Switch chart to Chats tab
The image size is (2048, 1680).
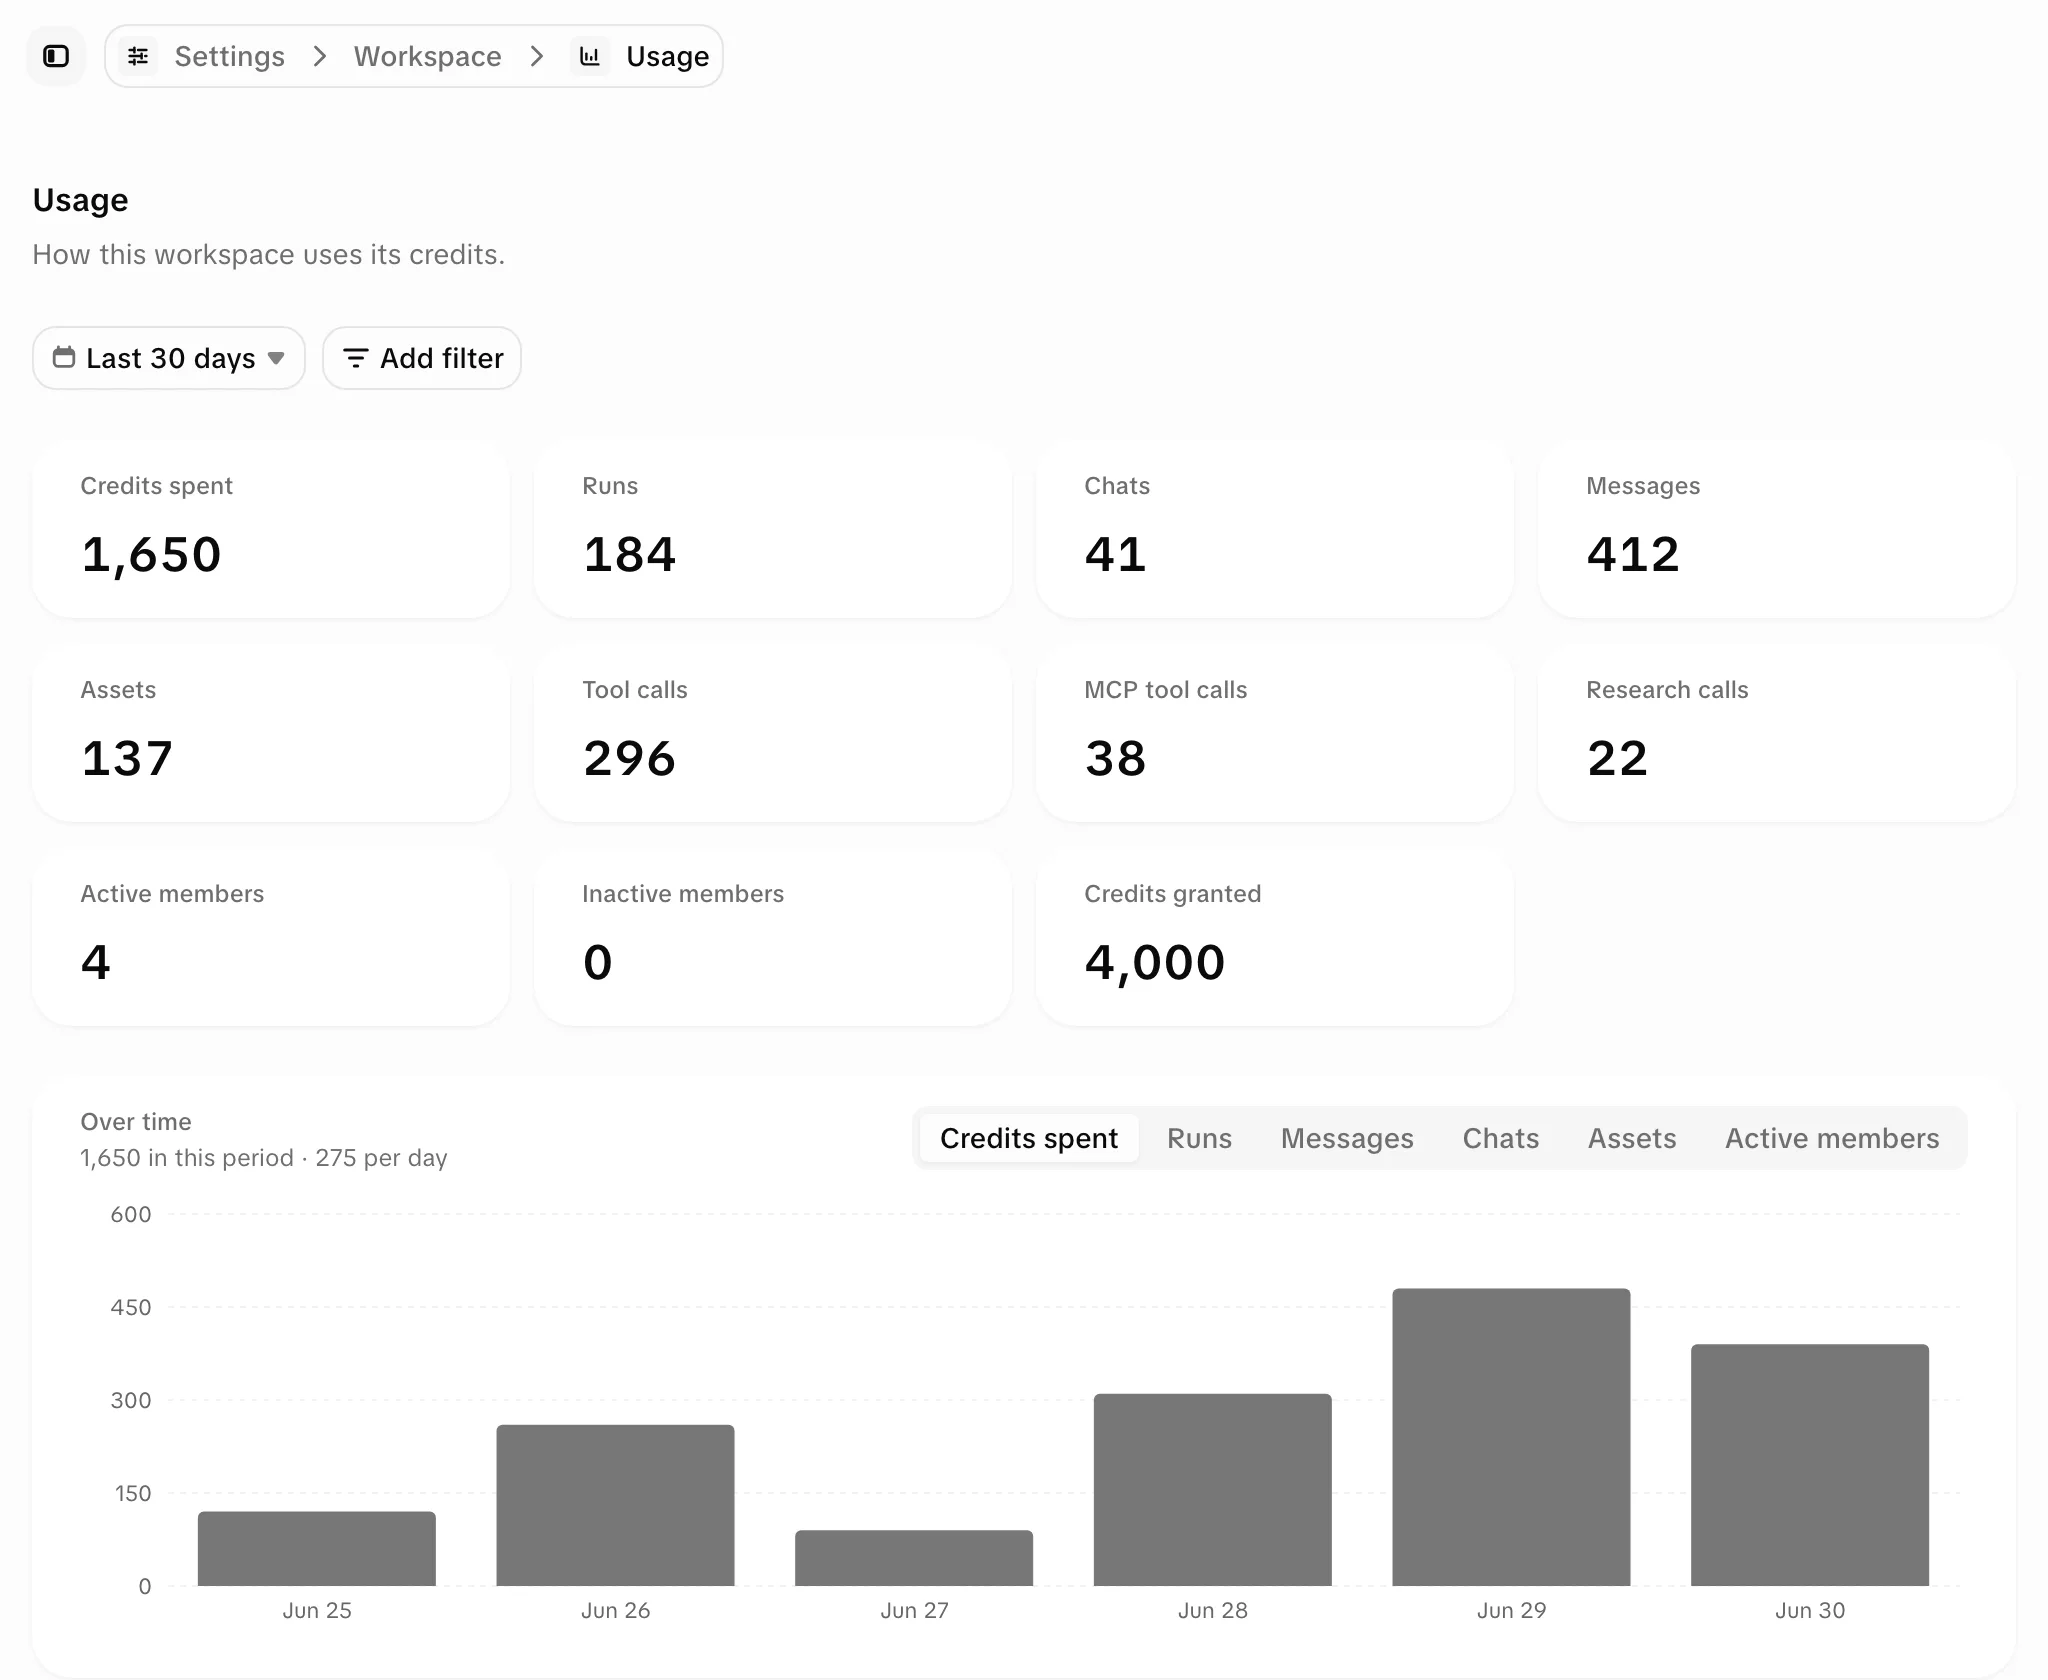point(1501,1138)
